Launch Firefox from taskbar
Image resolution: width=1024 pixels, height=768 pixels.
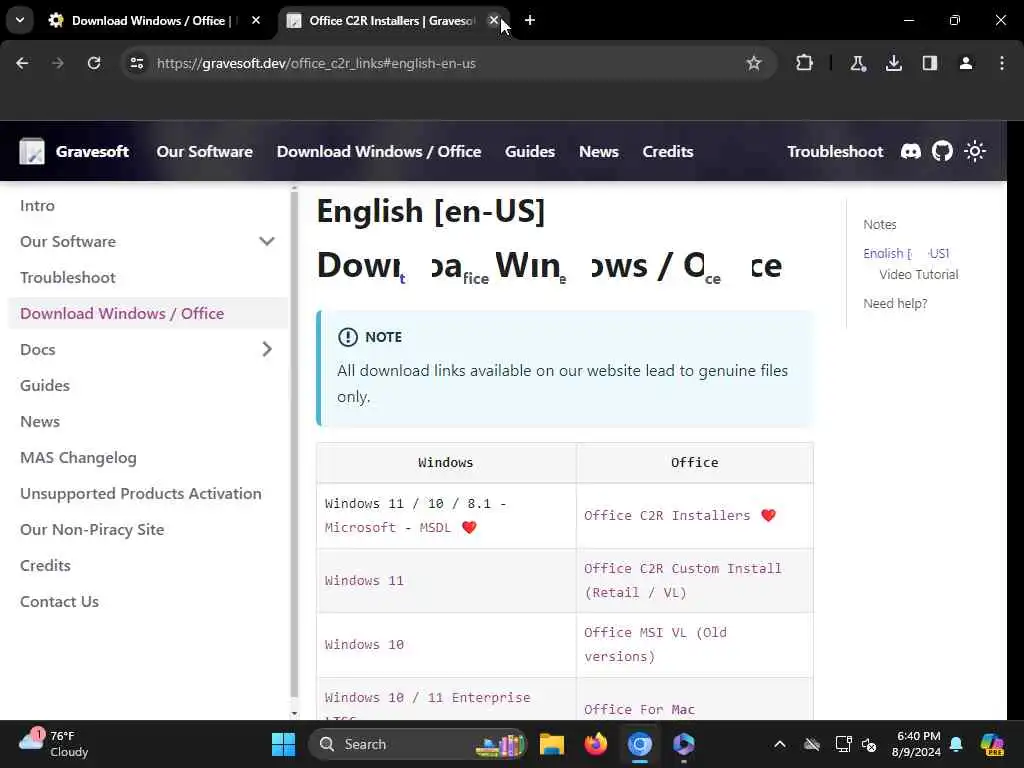(596, 744)
